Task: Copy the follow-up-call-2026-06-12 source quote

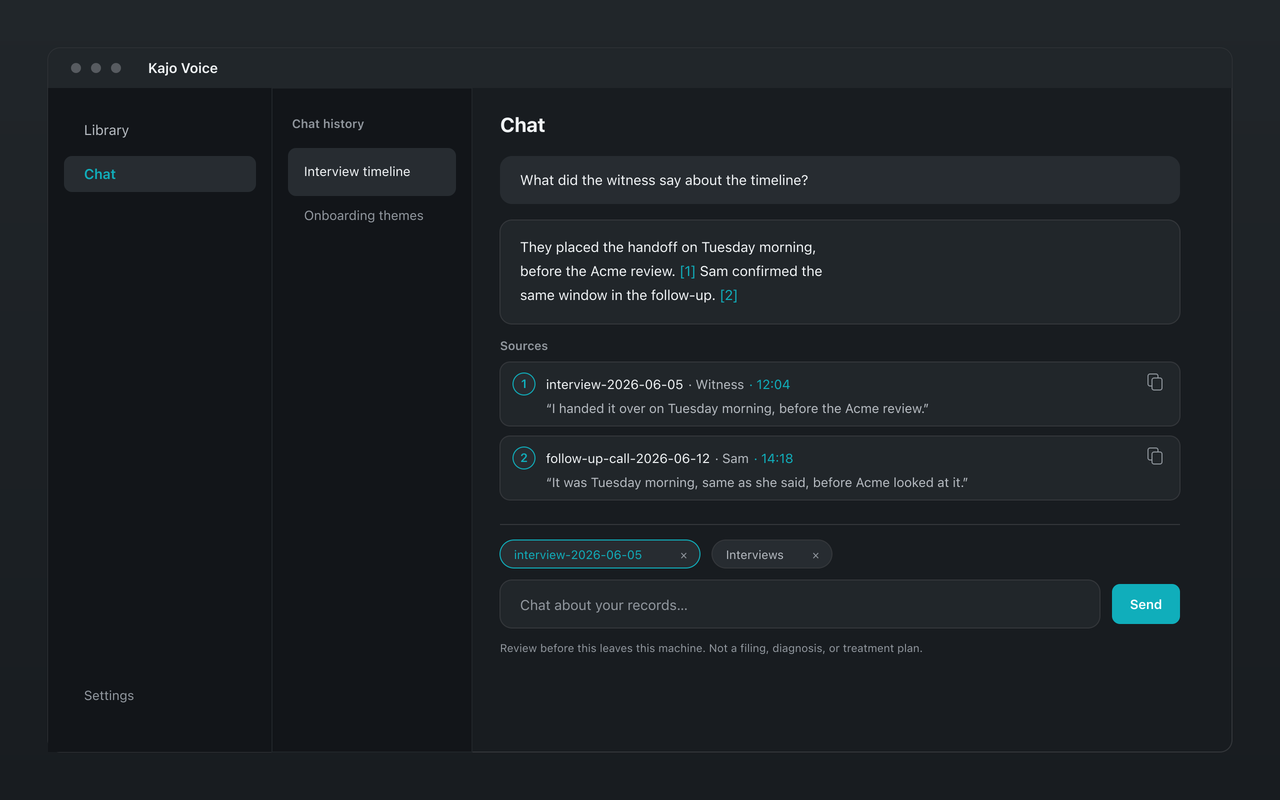Action: coord(1155,456)
